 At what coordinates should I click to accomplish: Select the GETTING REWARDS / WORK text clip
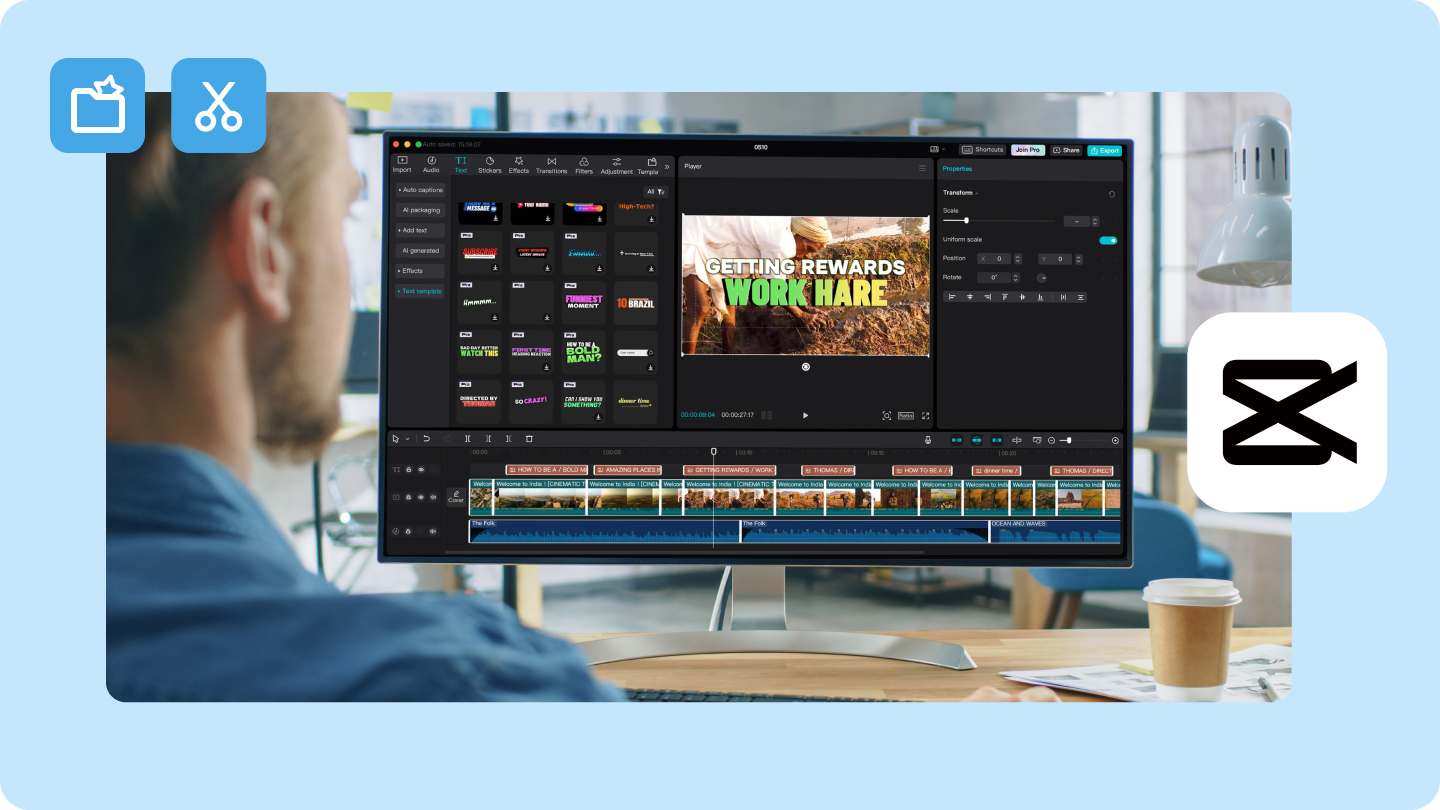pos(730,470)
